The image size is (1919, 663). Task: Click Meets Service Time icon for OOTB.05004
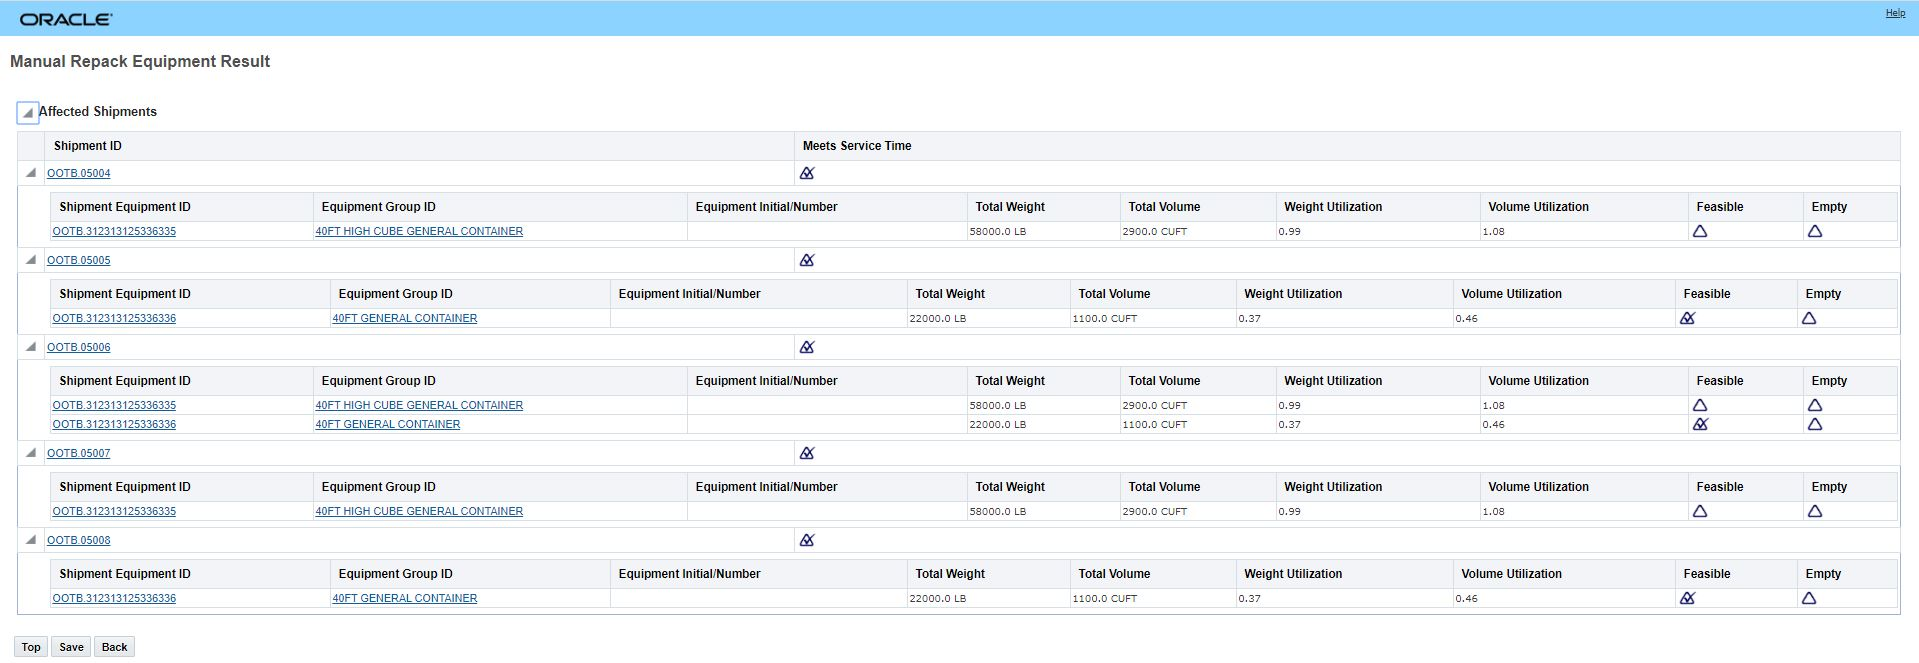coord(807,173)
